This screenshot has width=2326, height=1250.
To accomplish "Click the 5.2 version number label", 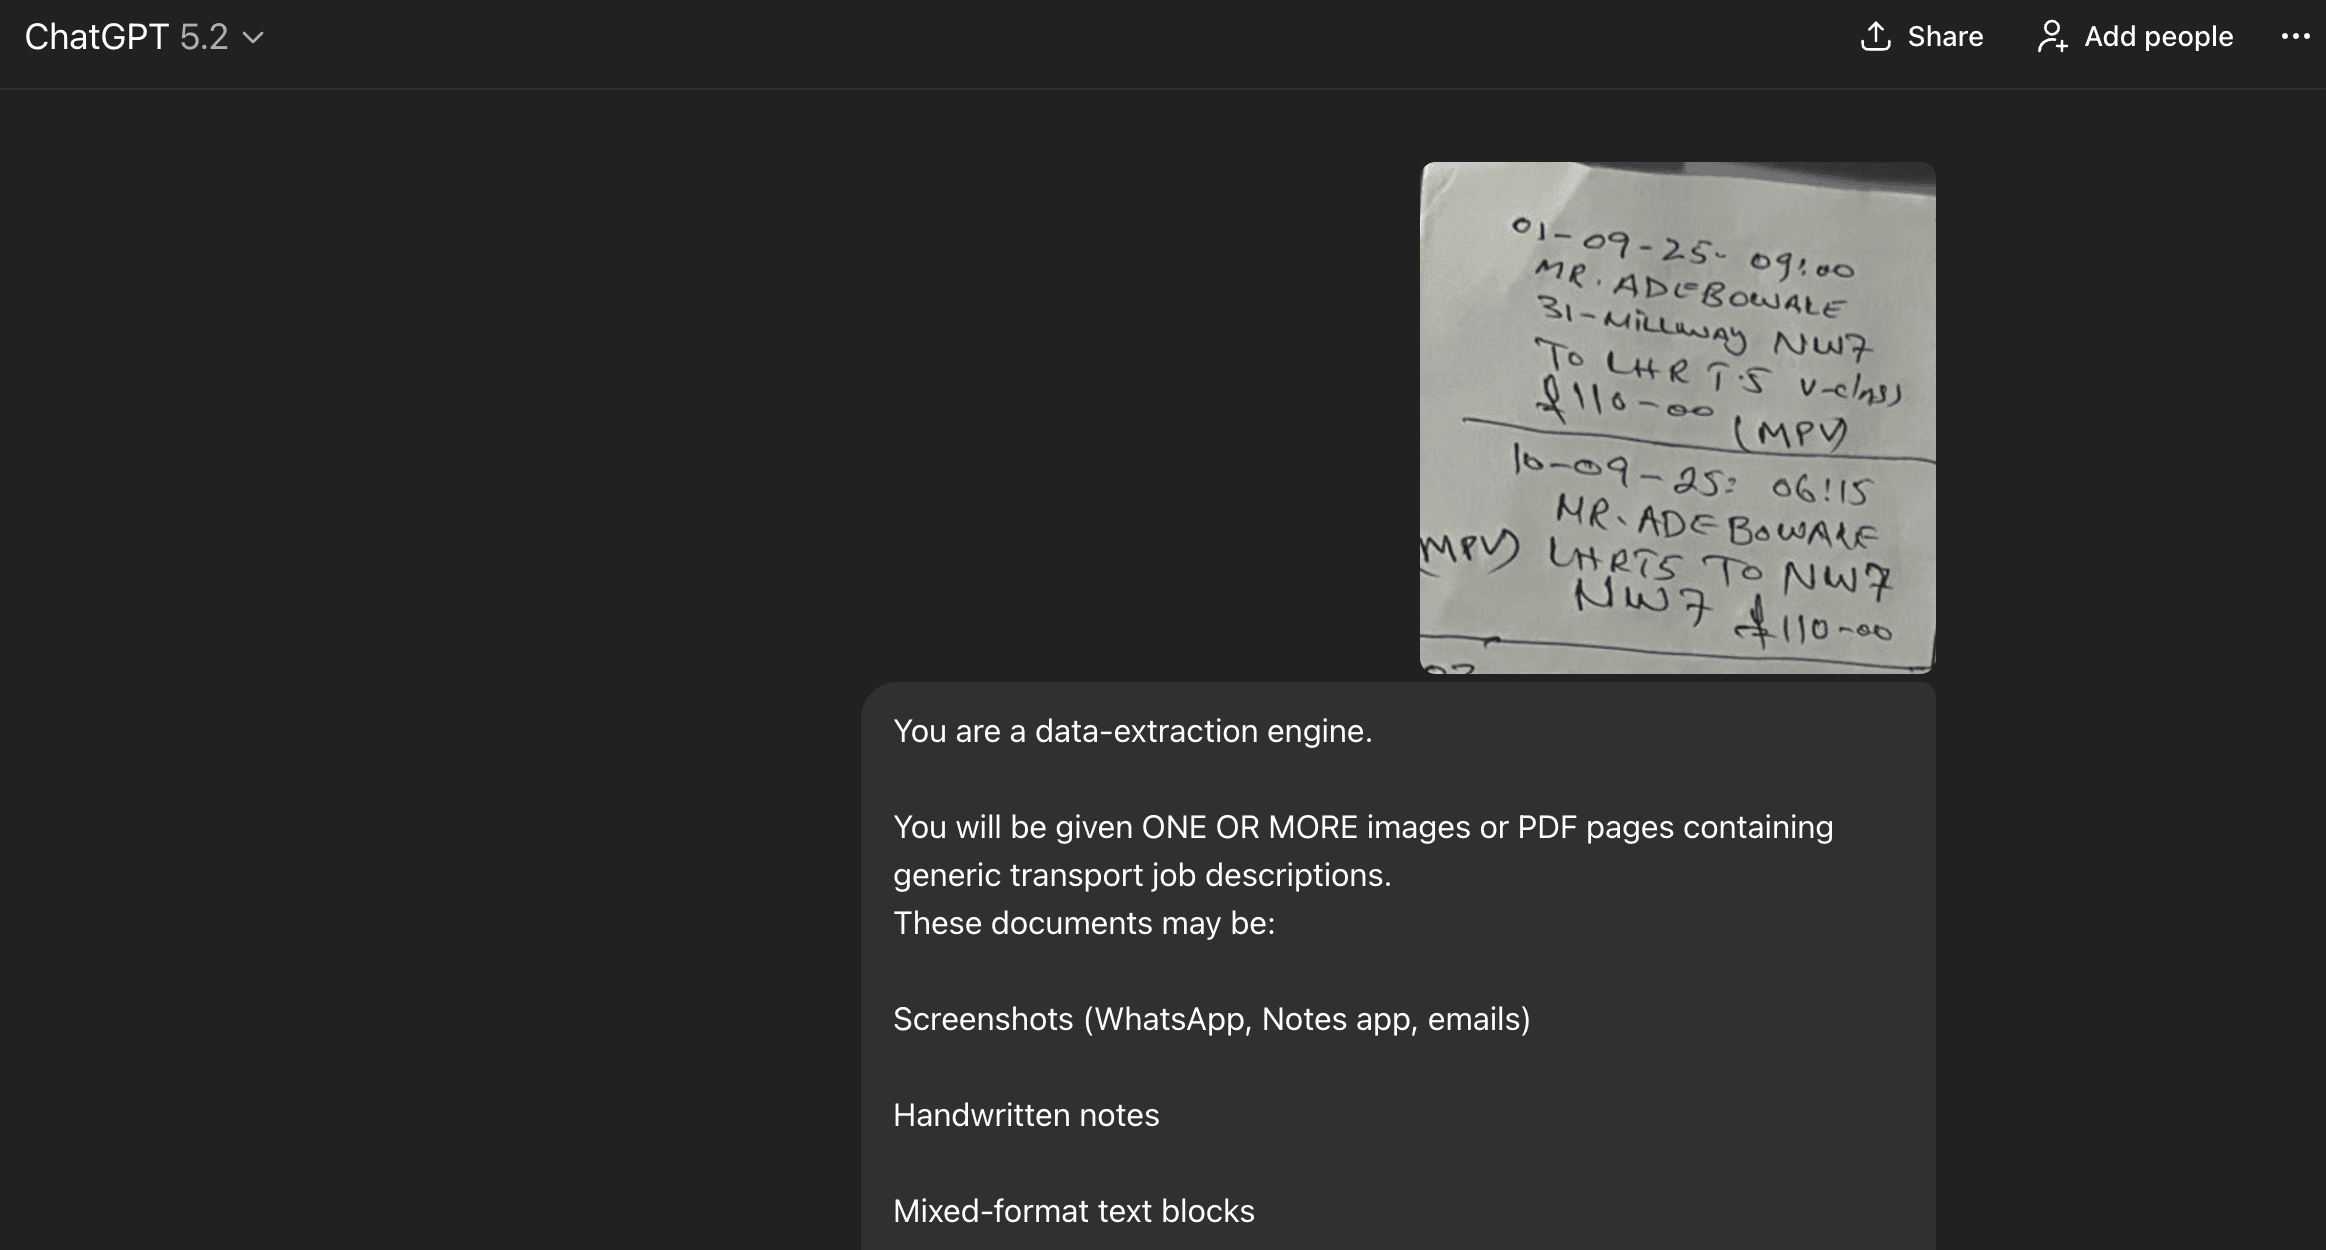I will 204,37.
